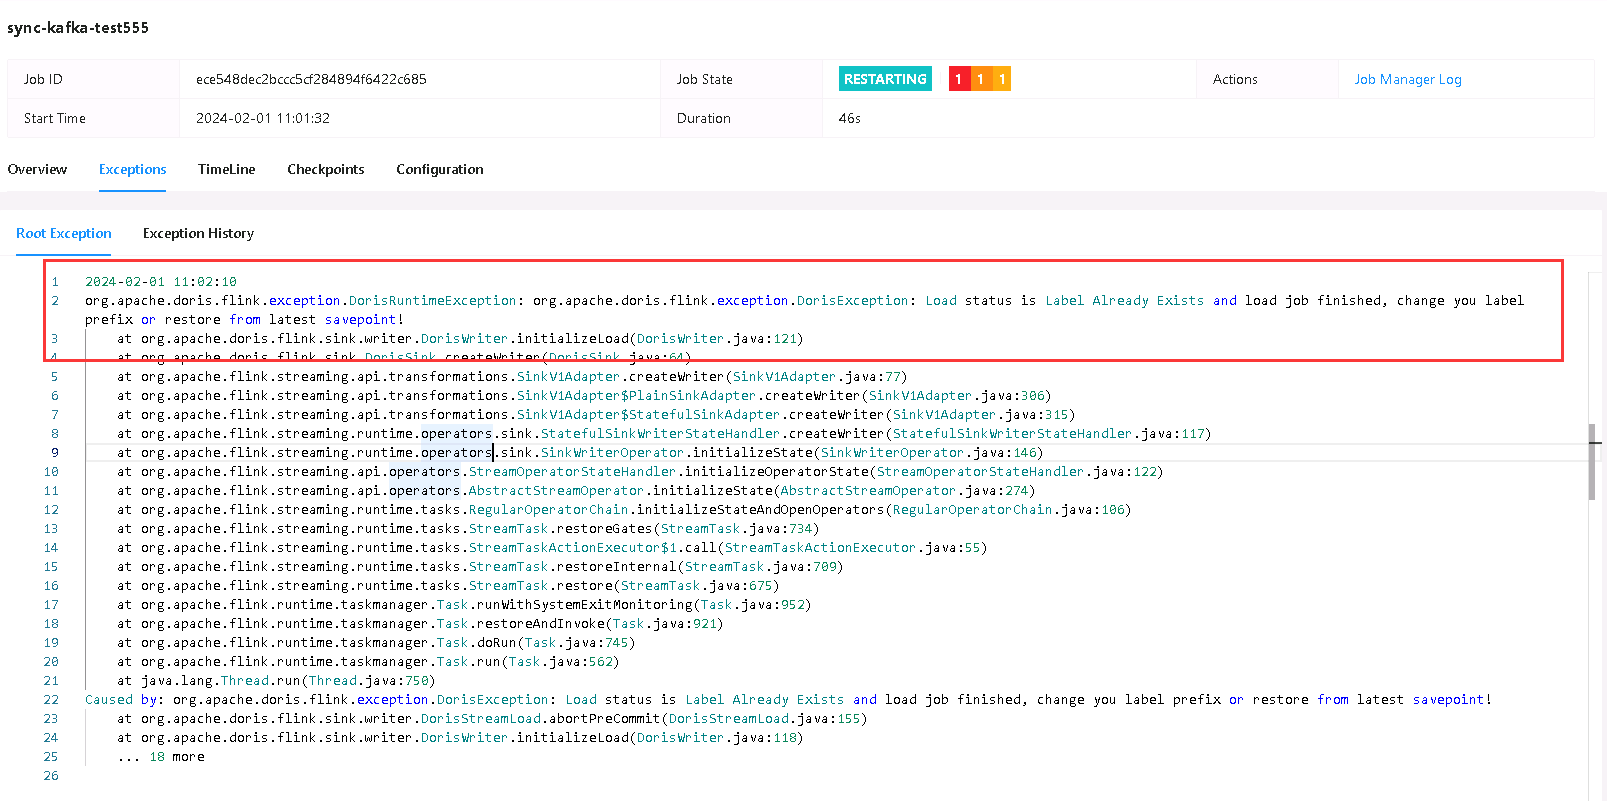
Task: Click timestamp 2024-02-01 11:02:10 in log
Action: 161,282
